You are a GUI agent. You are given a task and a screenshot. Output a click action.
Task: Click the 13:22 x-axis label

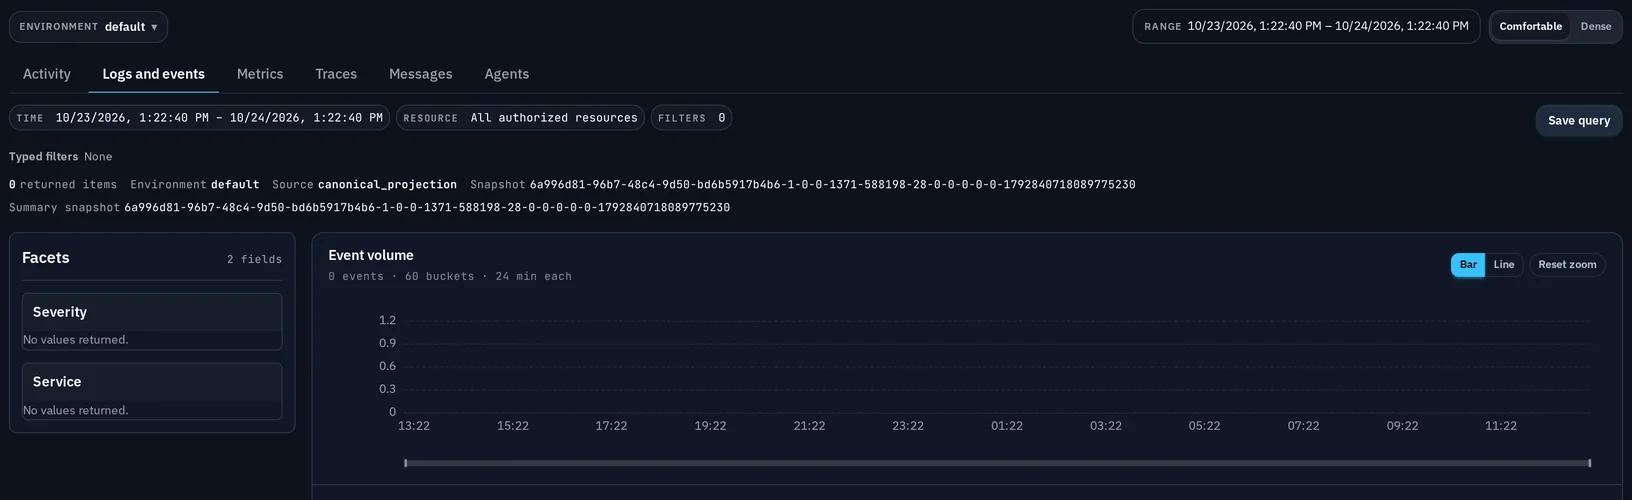click(x=414, y=426)
